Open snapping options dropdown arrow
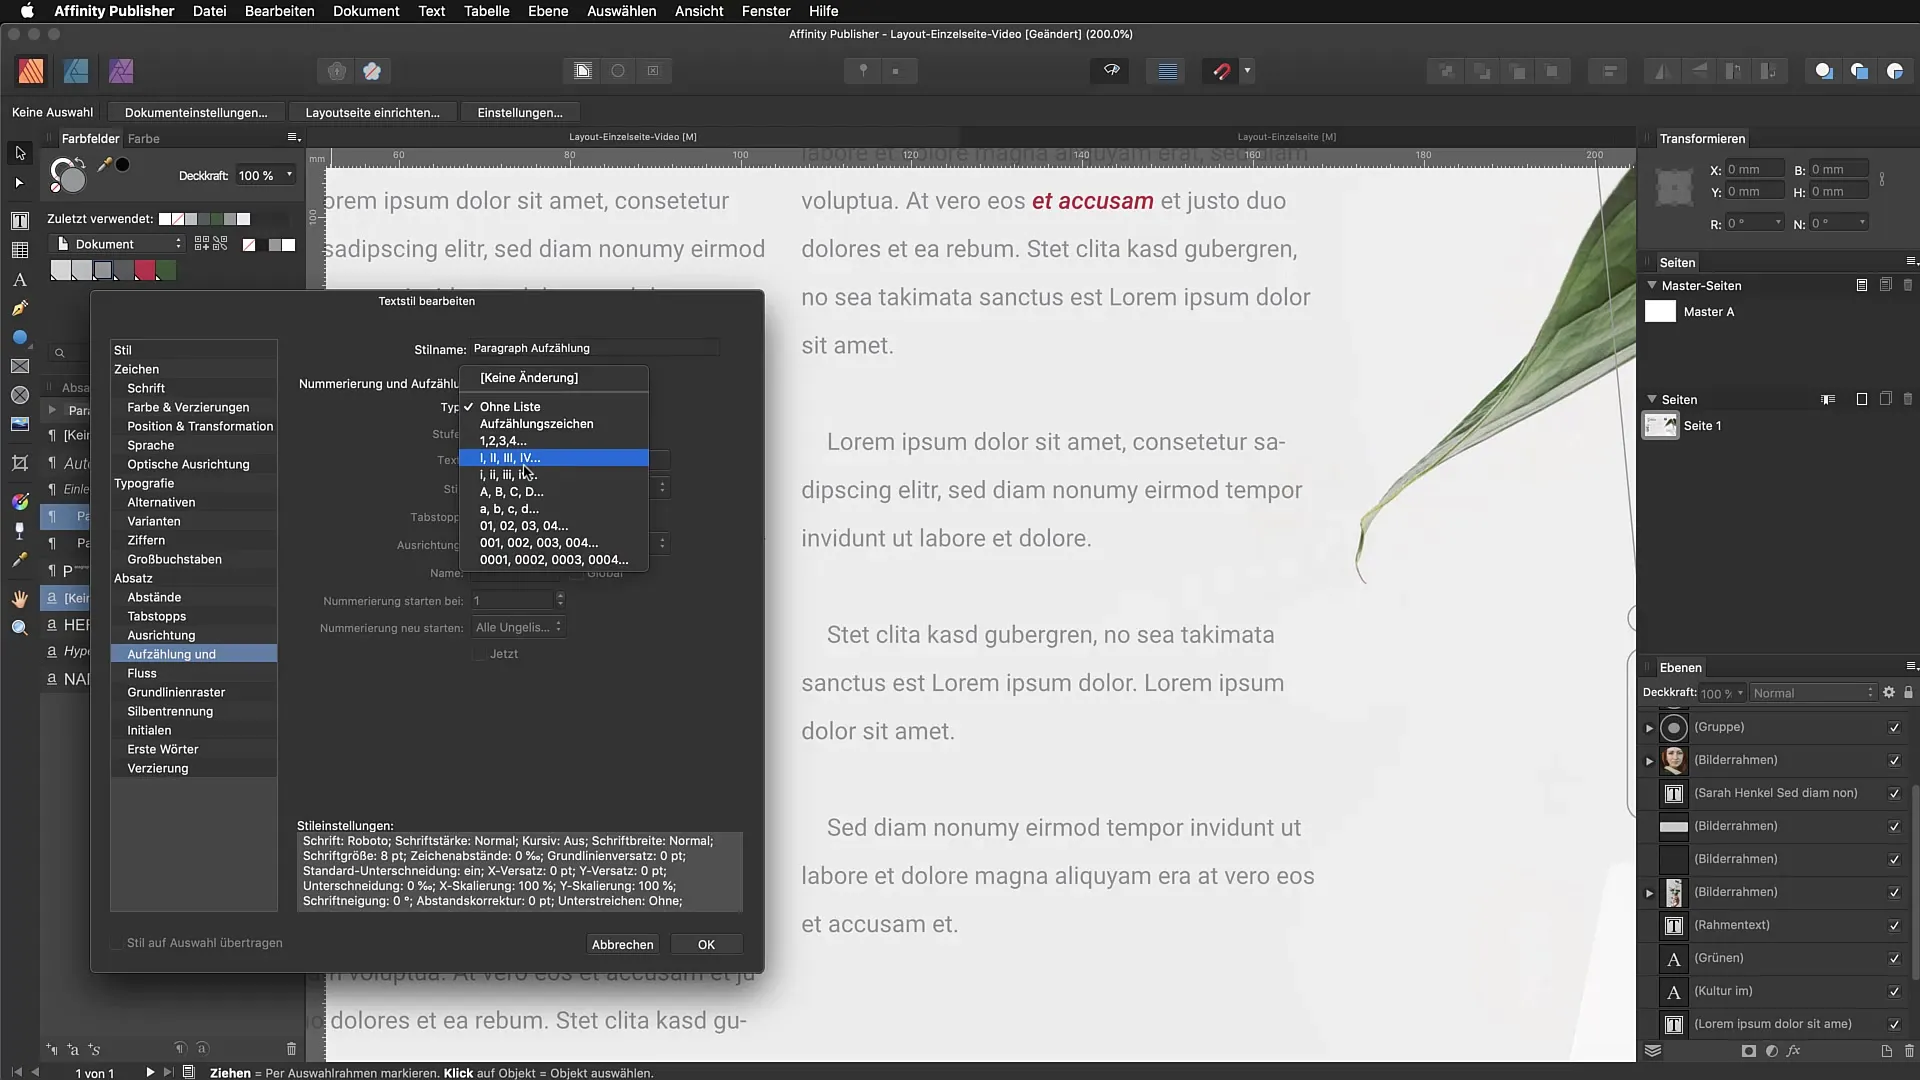Screen dimensions: 1920x1080 1247,71
